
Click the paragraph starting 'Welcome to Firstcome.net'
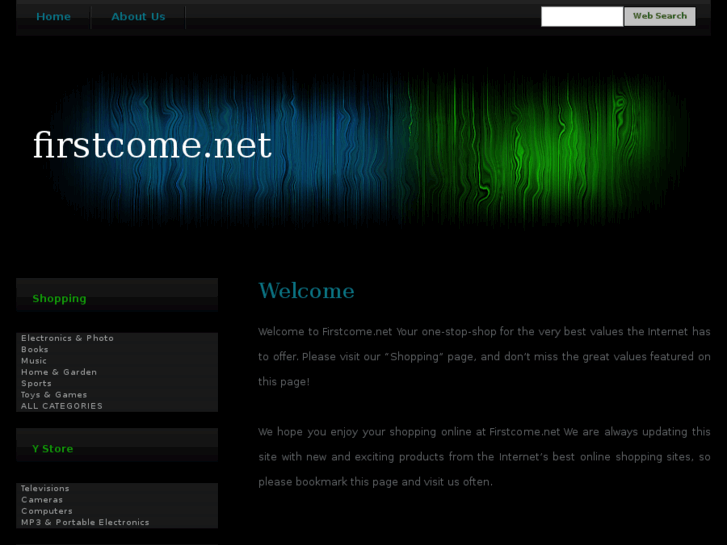[x=484, y=357]
